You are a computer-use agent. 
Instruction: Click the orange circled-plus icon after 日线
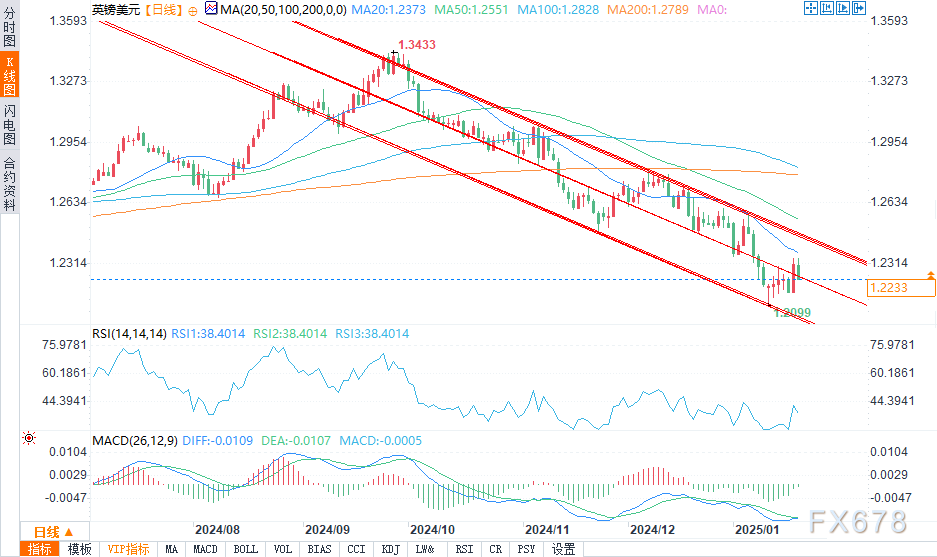click(192, 11)
